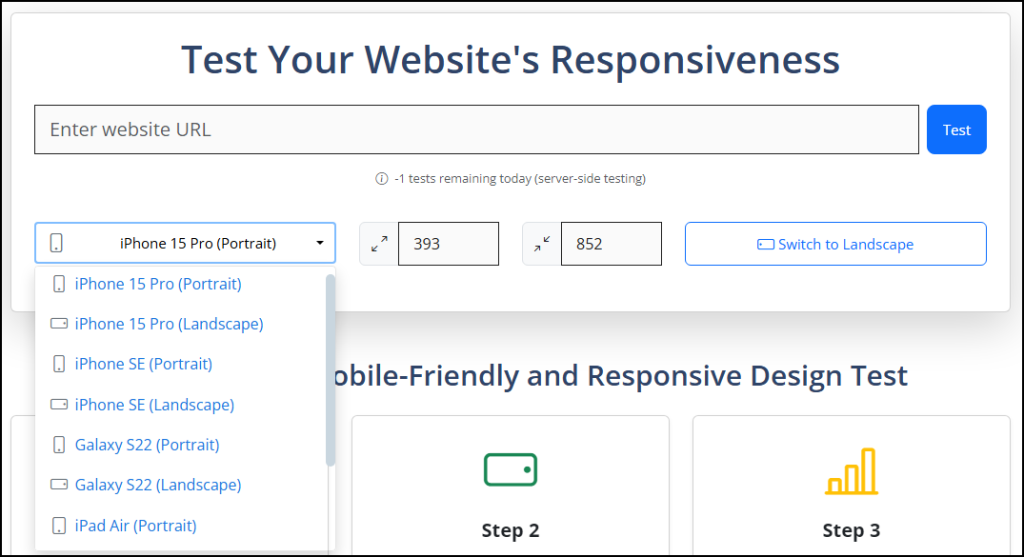
Task: Click the width expand arrows icon
Action: 379,244
